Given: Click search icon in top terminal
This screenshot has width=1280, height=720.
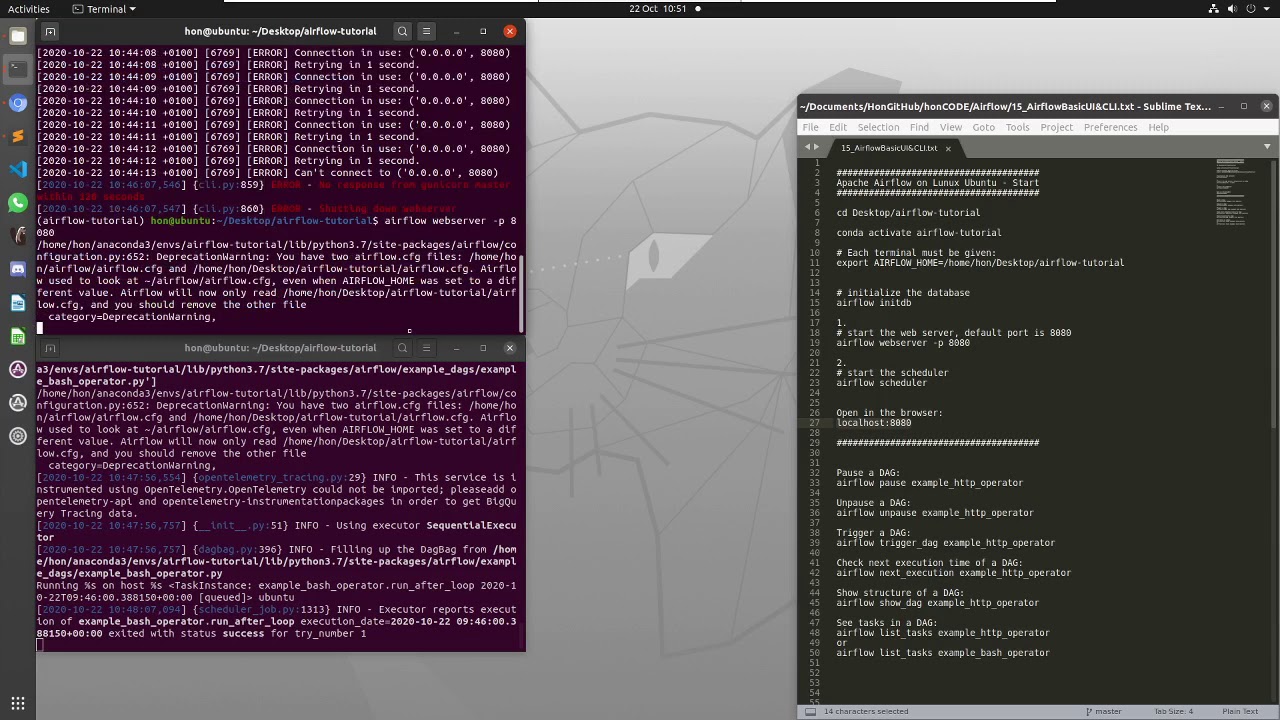Looking at the screenshot, I should (x=402, y=31).
